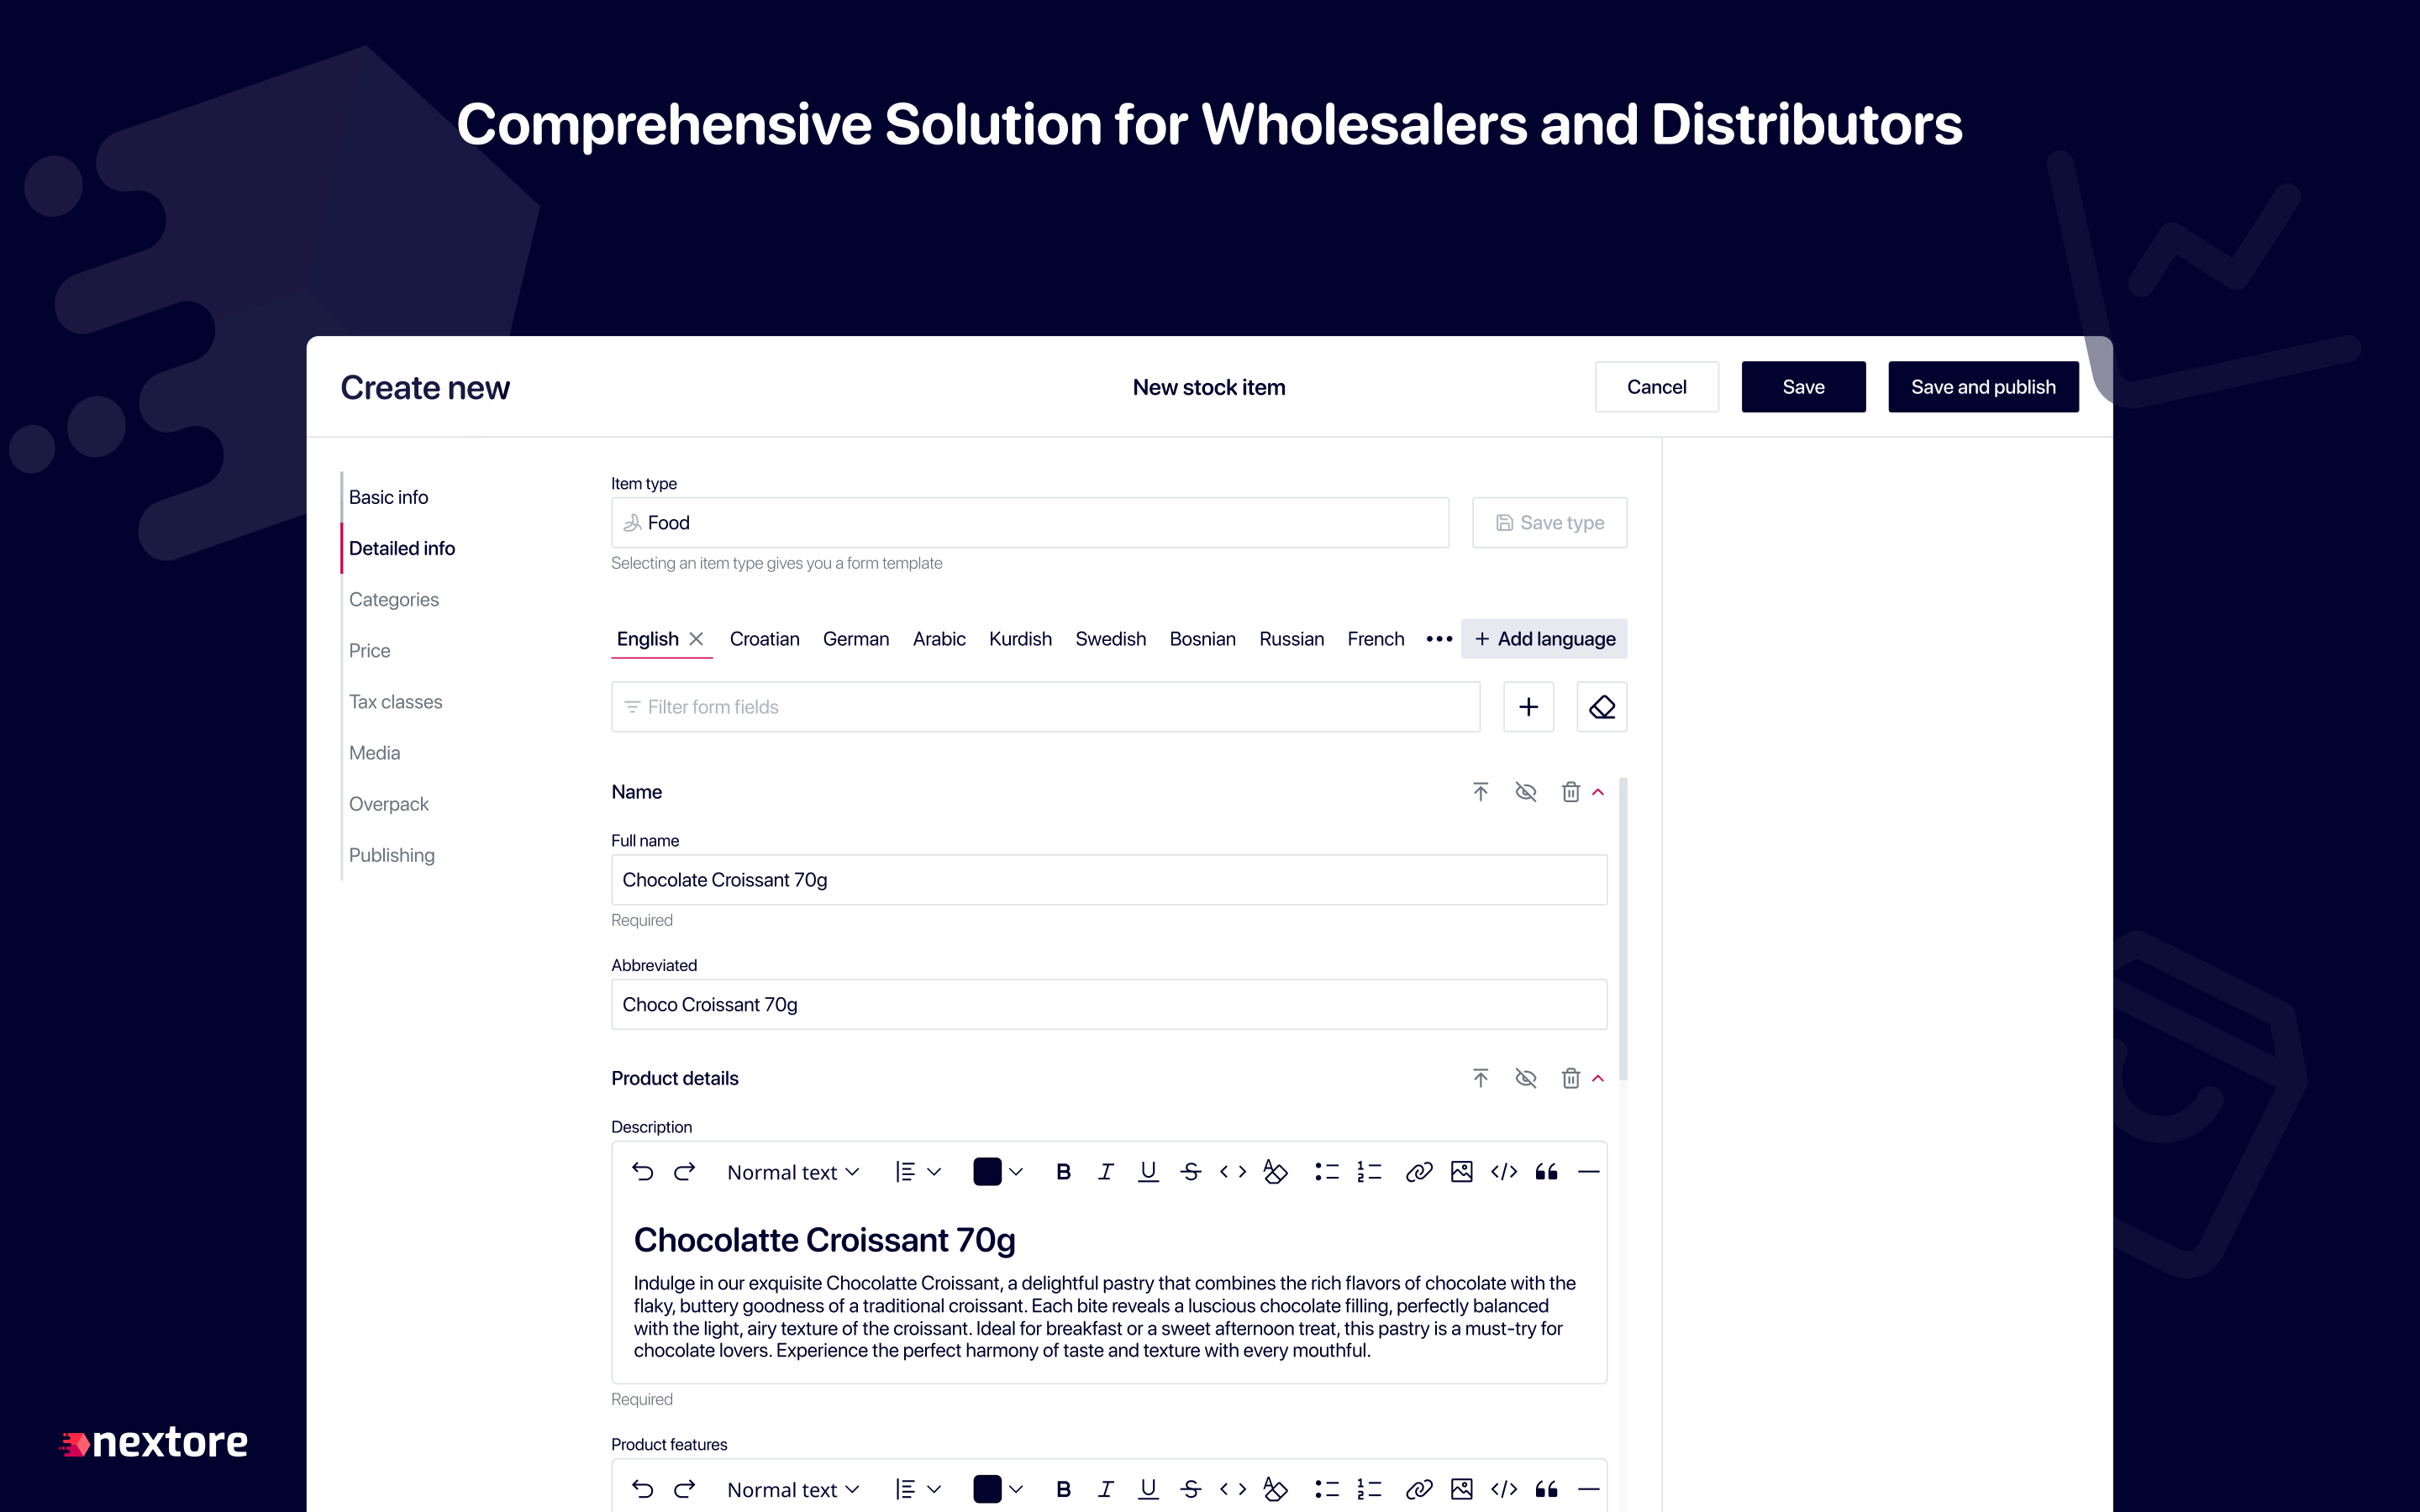
Task: Switch to the Kurdish language tab
Action: click(1020, 639)
